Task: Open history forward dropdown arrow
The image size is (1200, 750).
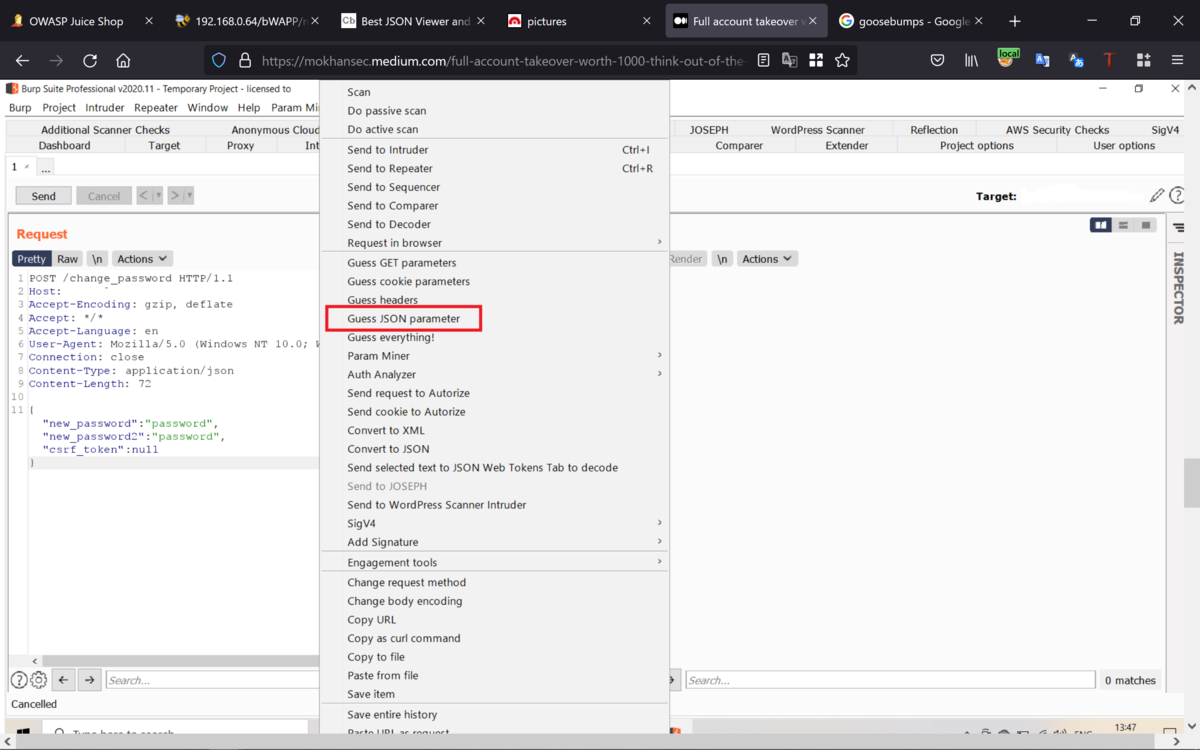Action: point(189,196)
